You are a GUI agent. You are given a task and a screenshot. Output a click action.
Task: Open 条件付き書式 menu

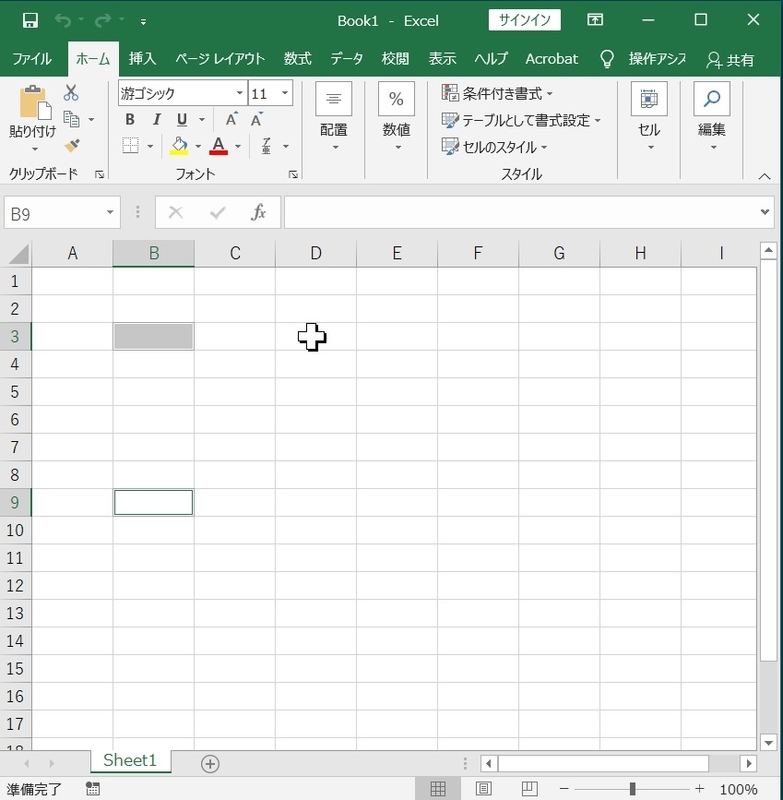497,93
